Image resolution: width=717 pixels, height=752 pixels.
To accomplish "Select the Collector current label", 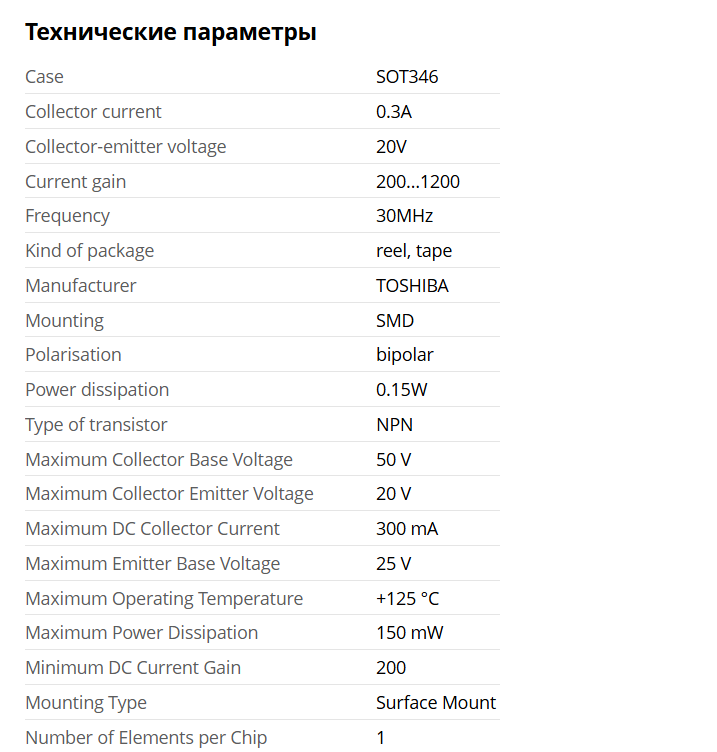I will 93,112.
